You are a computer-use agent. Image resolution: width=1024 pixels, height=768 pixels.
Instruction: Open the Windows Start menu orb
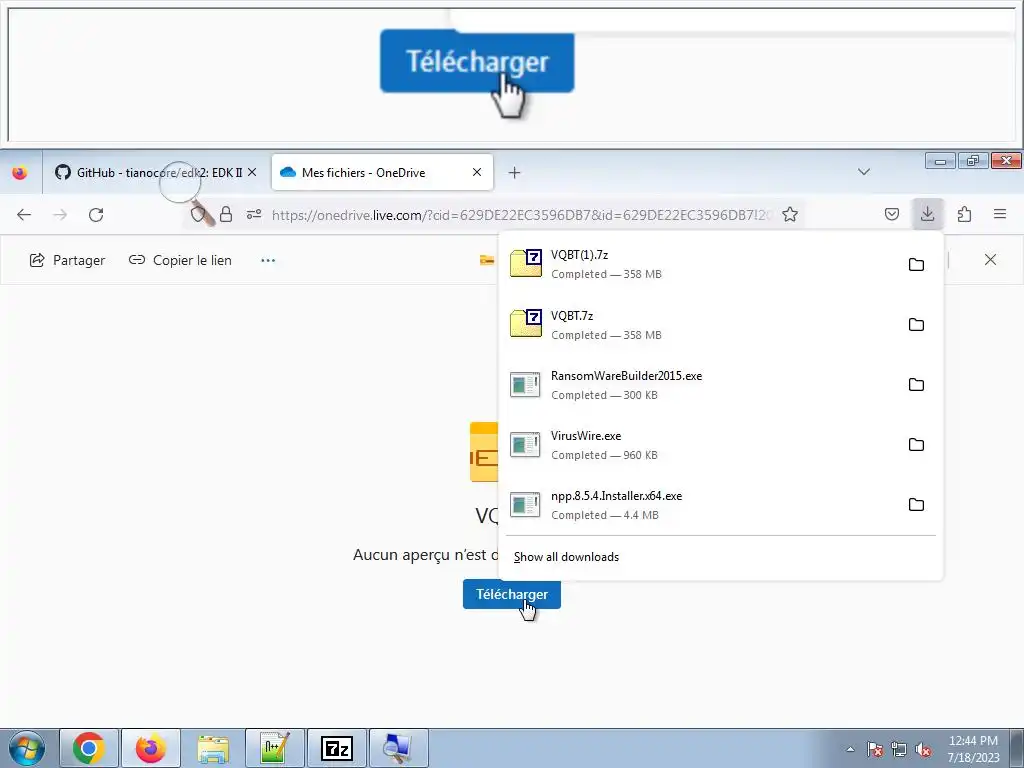pyautogui.click(x=27, y=748)
